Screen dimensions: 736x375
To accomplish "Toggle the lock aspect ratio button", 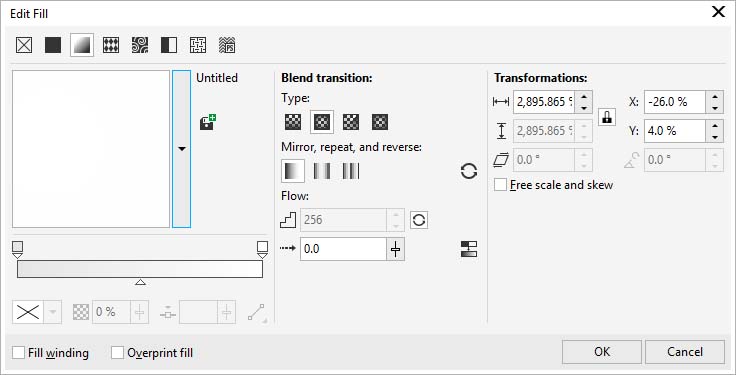I will (607, 116).
